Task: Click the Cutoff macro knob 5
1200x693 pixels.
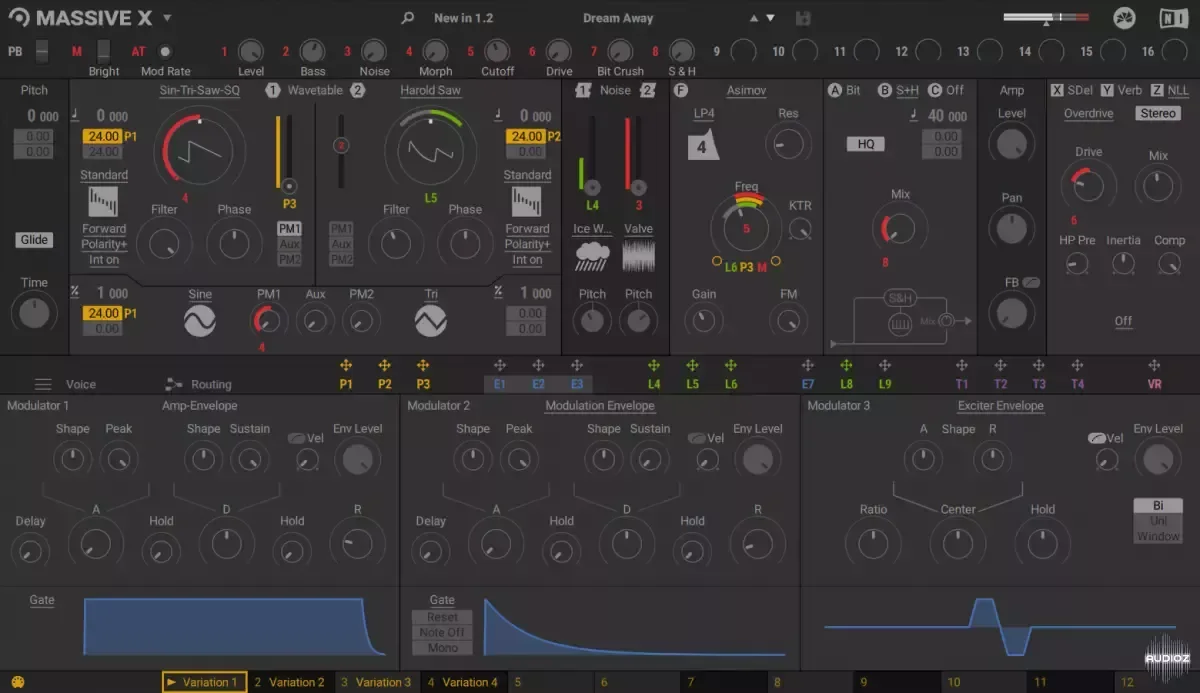Action: [497, 51]
